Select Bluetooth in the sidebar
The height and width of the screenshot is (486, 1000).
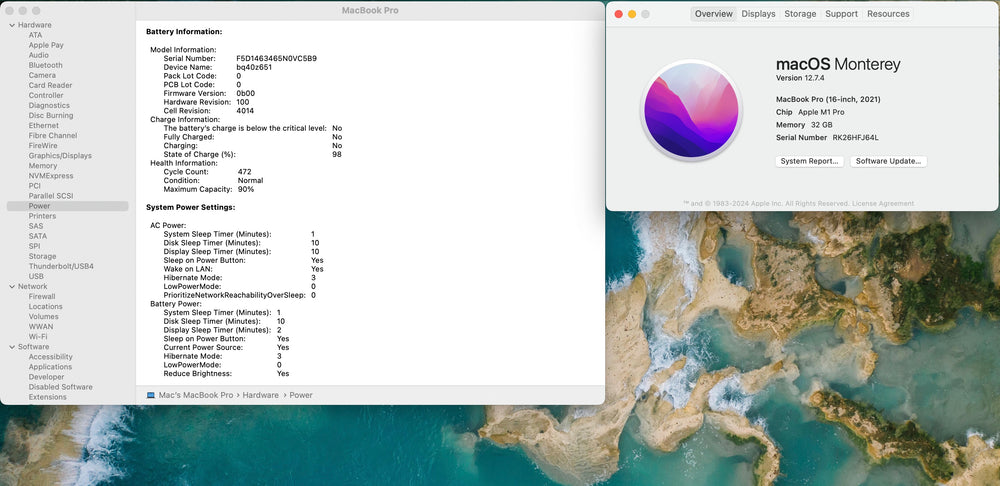[45, 65]
